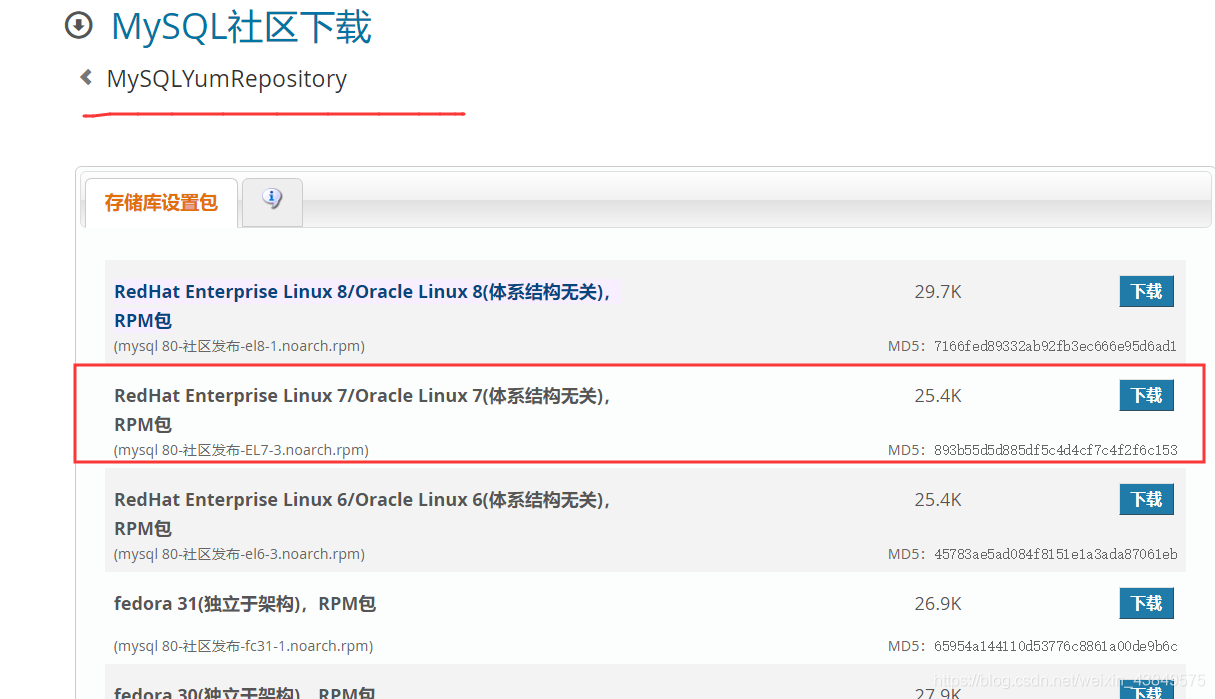The image size is (1215, 699).
Task: Download the RedHat Enterprise Linux 8 RPM package
Action: [1146, 291]
